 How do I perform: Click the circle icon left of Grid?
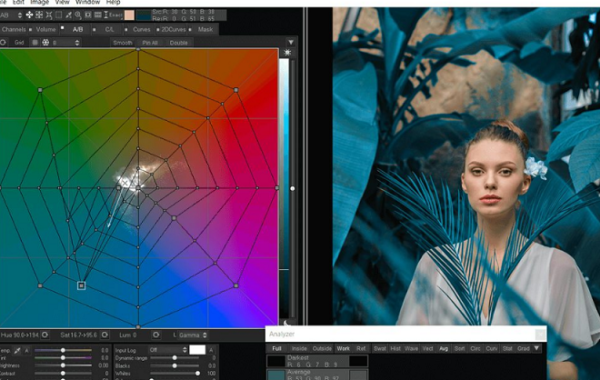tap(3, 42)
